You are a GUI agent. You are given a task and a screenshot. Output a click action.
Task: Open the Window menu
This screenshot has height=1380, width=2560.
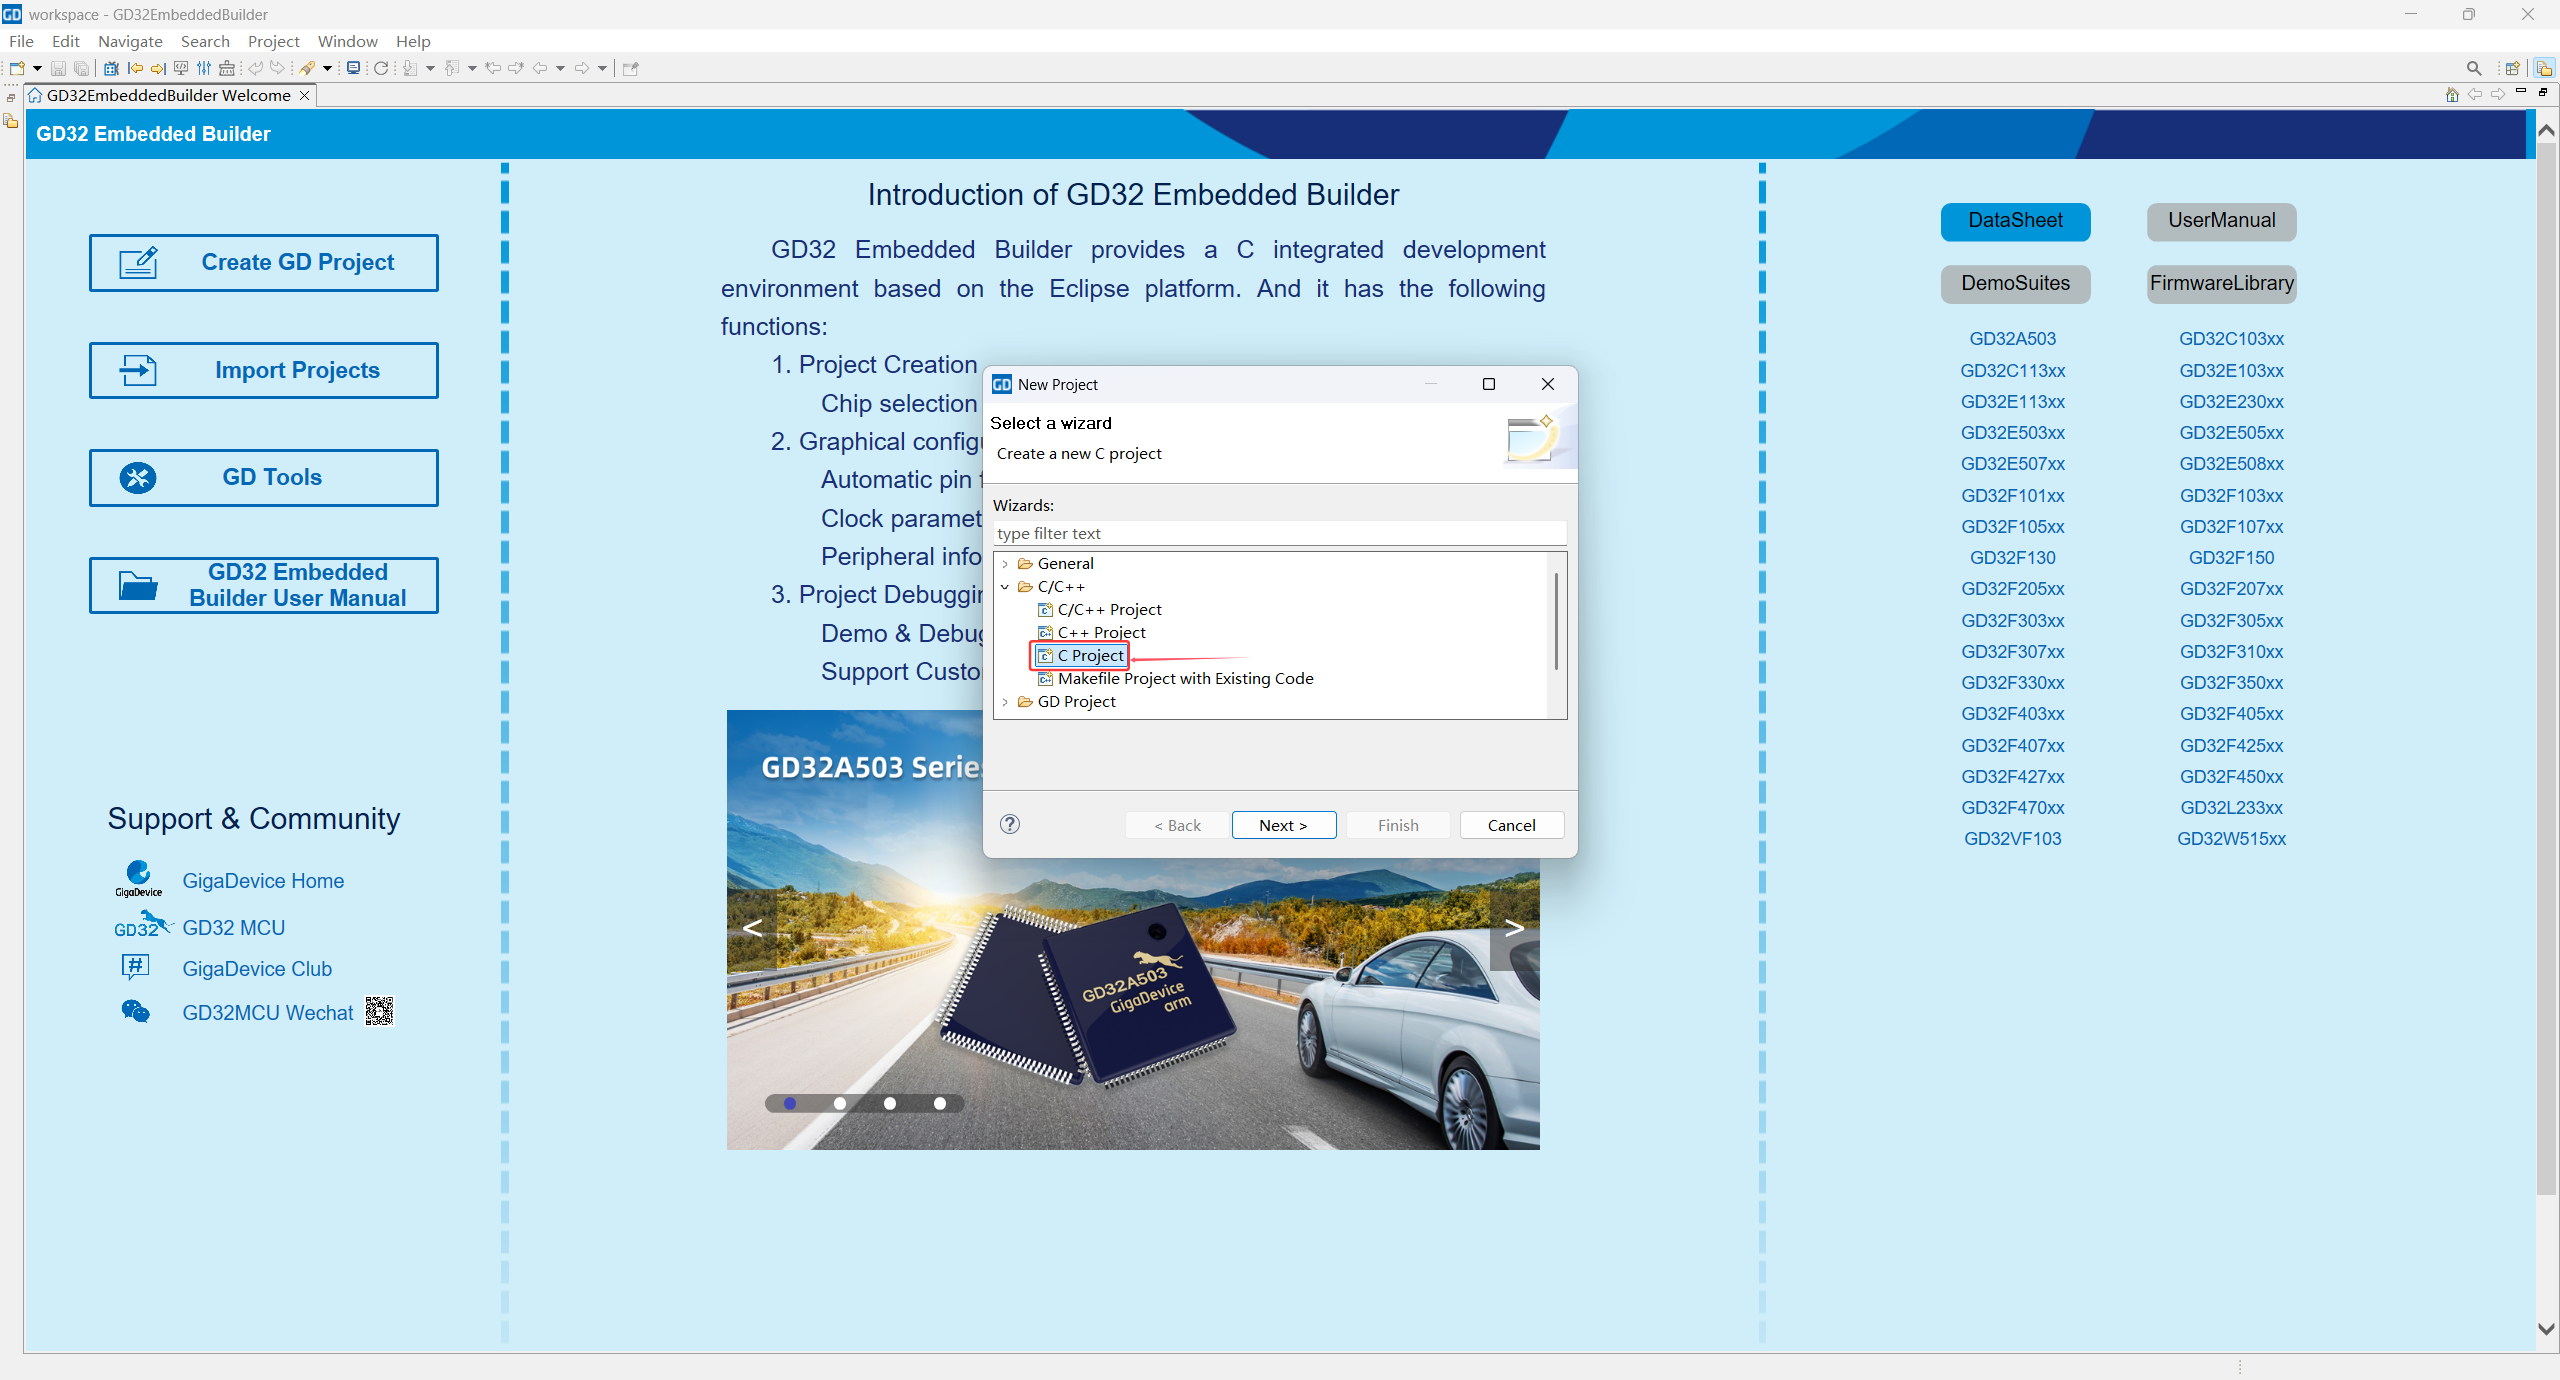coord(347,41)
